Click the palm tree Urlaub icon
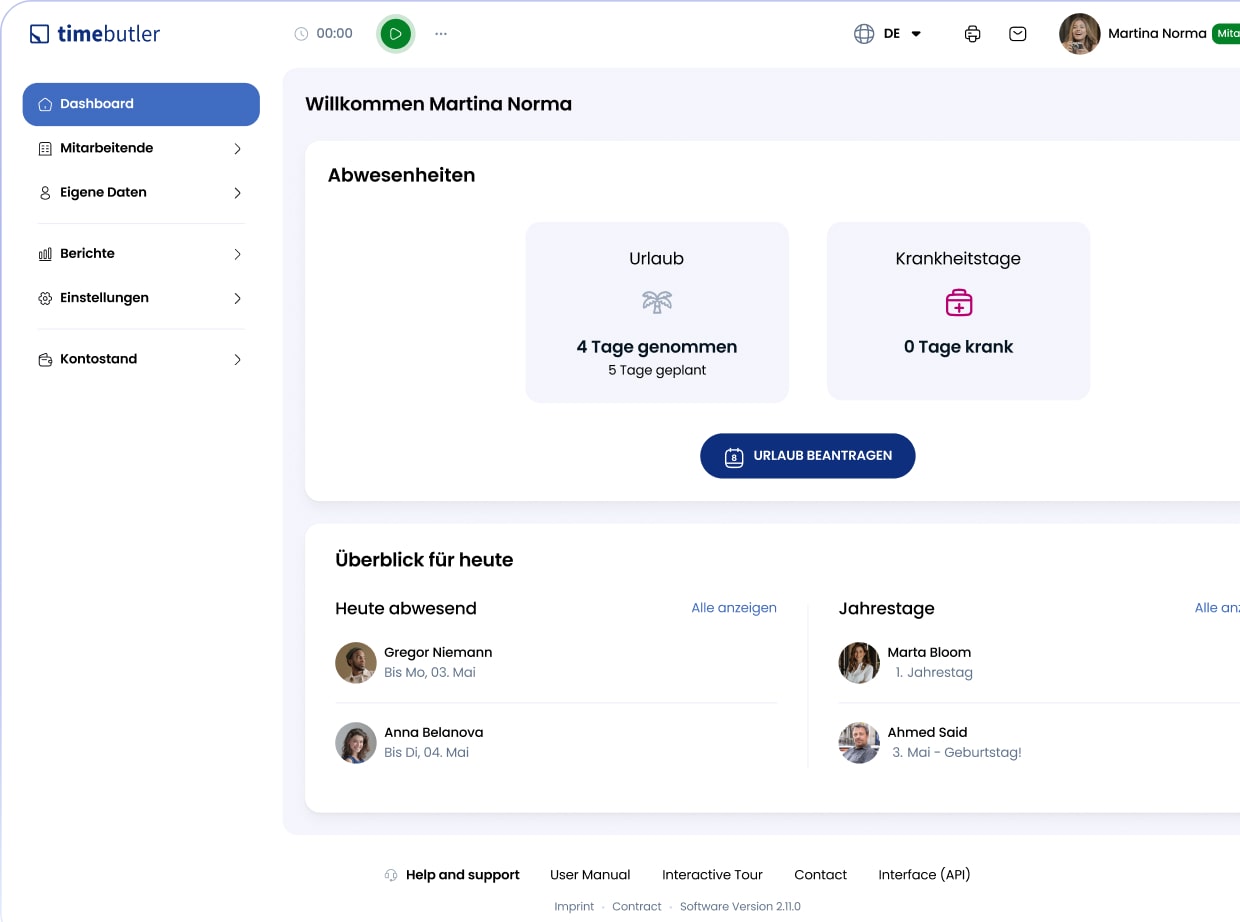Image resolution: width=1240 pixels, height=922 pixels. (657, 301)
